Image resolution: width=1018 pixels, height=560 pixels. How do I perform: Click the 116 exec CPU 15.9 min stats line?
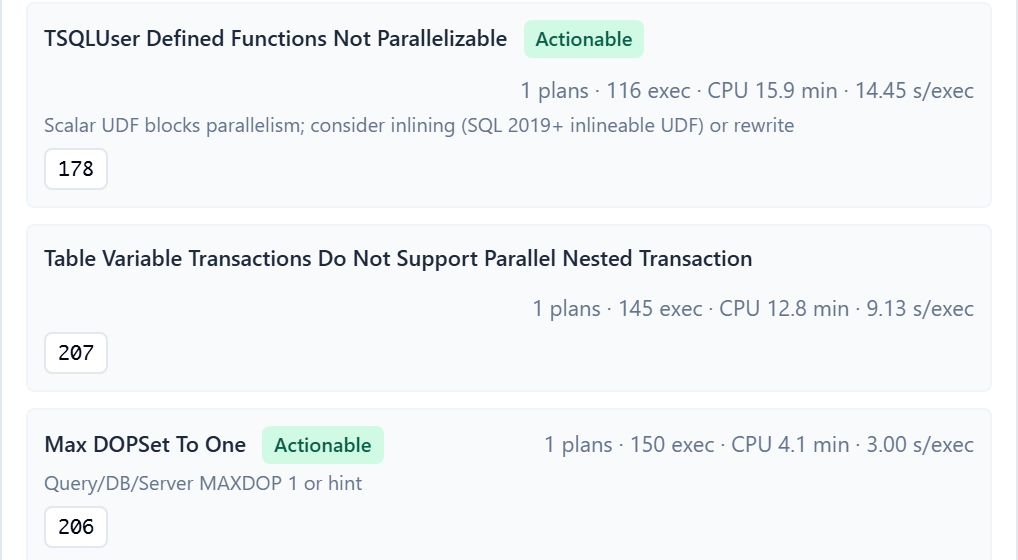coord(747,91)
